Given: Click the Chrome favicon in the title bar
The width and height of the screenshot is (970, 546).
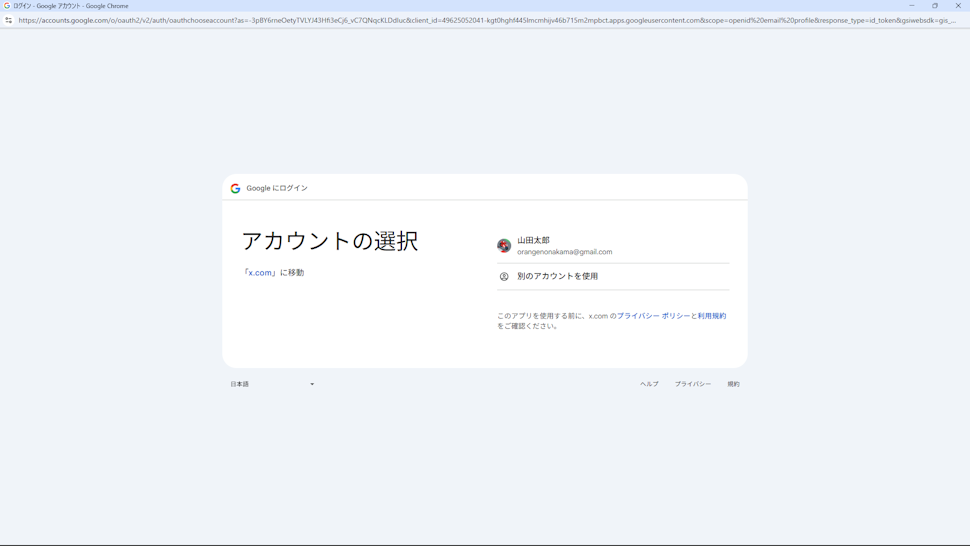Looking at the screenshot, I should coord(7,6).
